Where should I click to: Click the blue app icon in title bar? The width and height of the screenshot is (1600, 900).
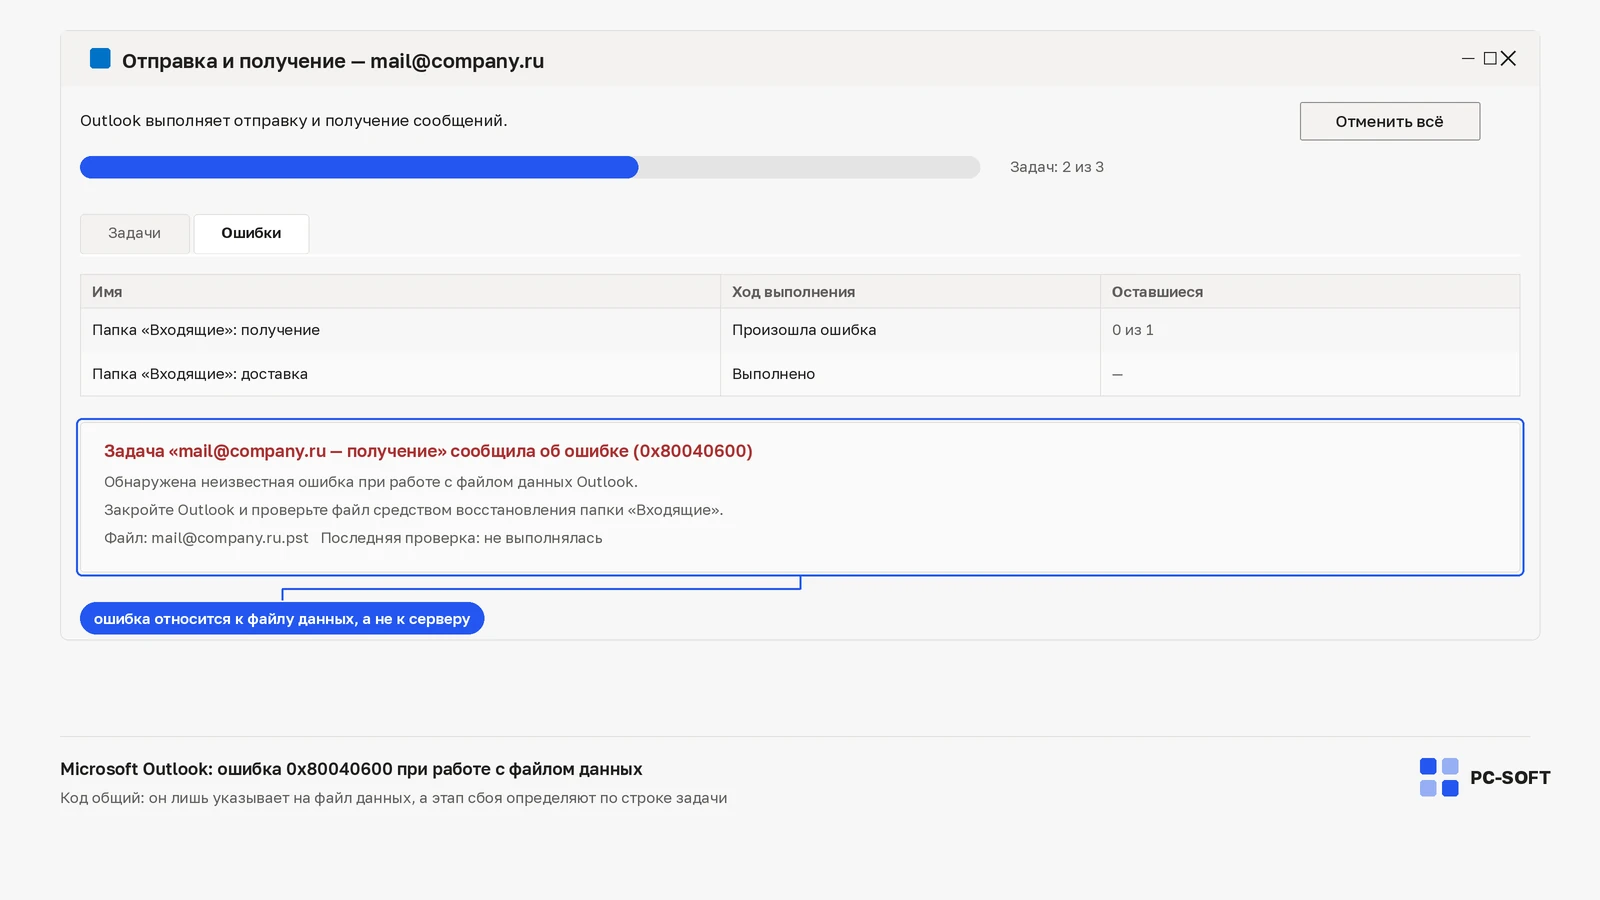pos(100,58)
